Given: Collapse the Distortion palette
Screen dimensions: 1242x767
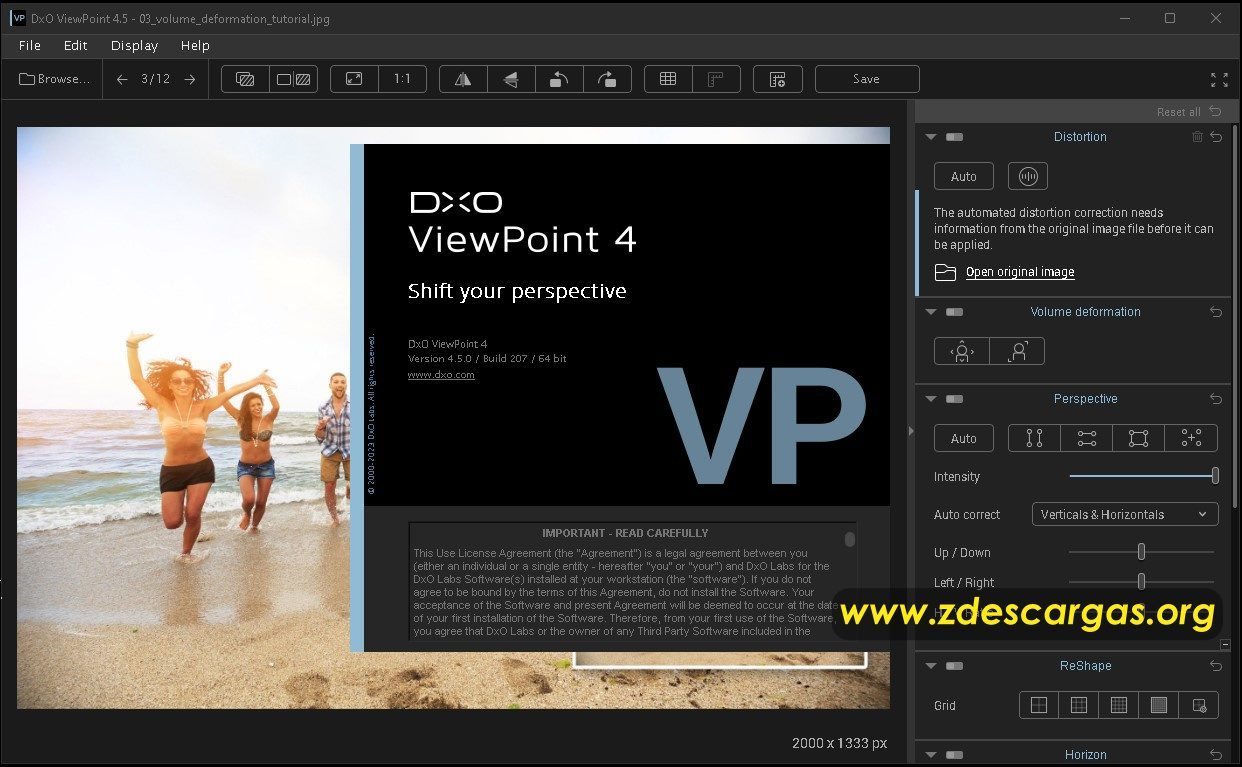Looking at the screenshot, I should tap(931, 137).
